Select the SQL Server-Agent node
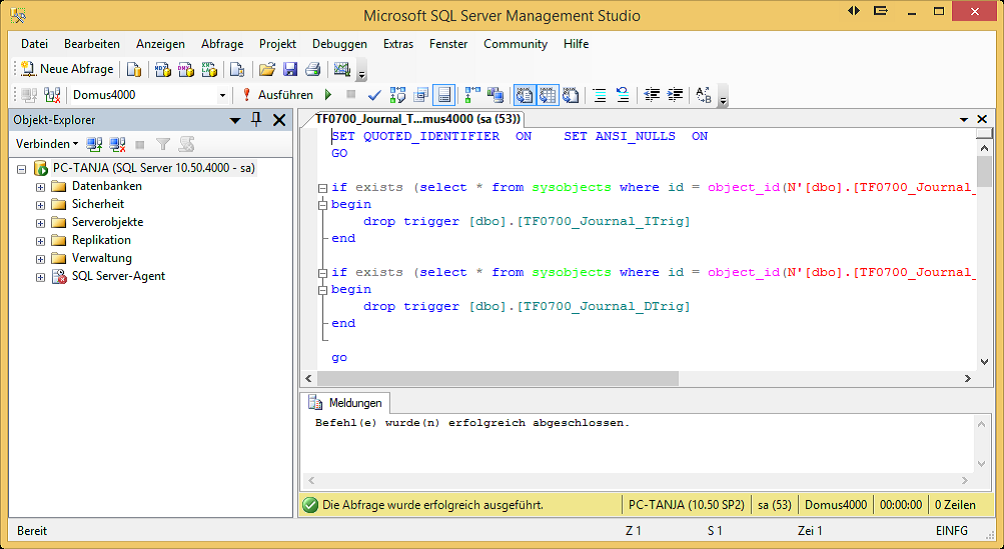This screenshot has width=1004, height=549. [x=118, y=276]
